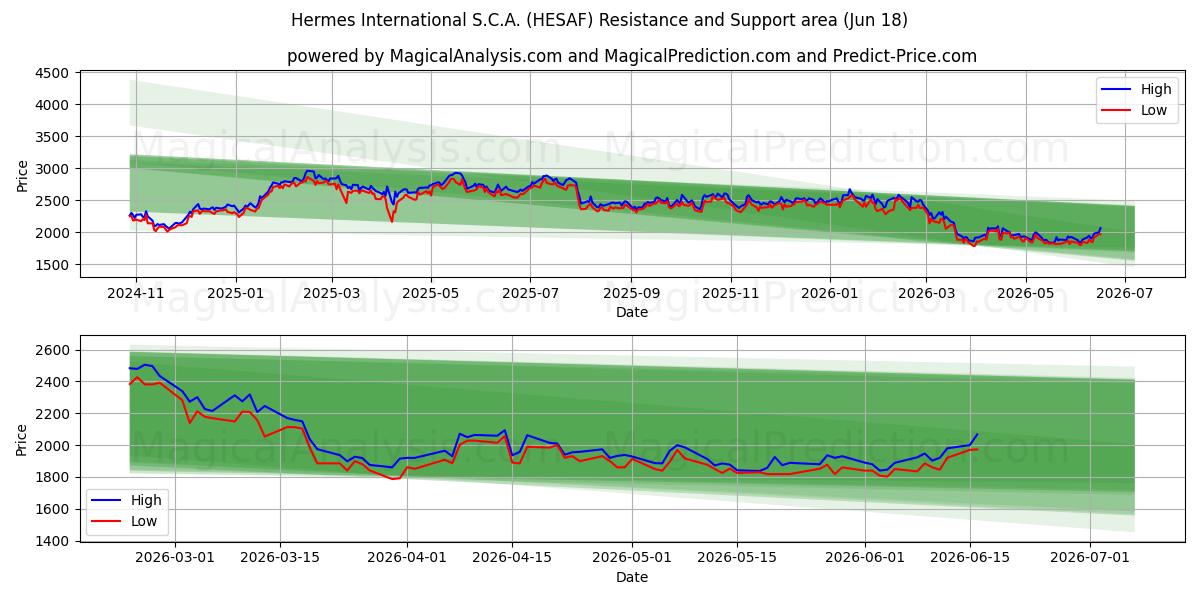Click the lower chart date tick 2026-06-15
This screenshot has width=1200, height=600.
[x=970, y=559]
